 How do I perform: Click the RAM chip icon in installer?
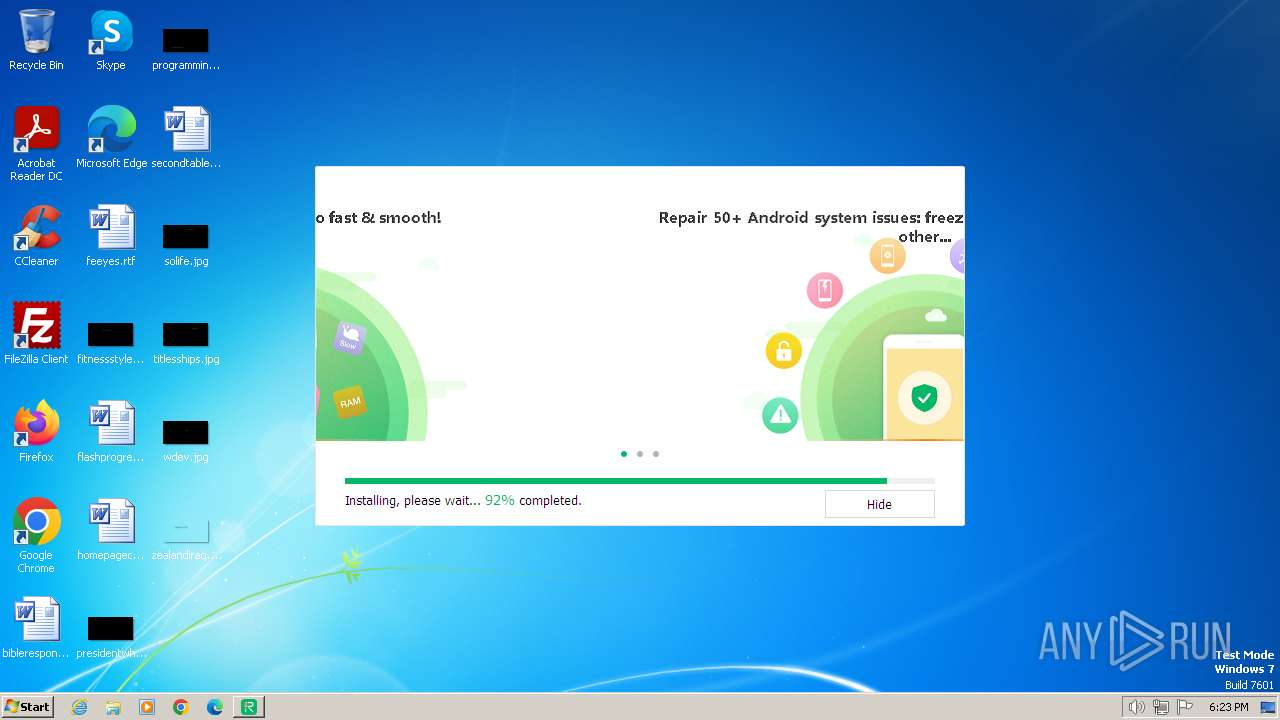[350, 402]
